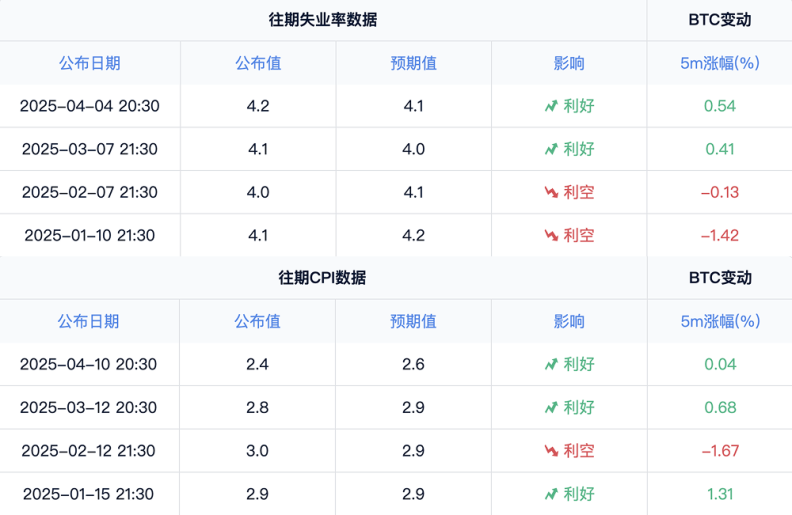
Task: Click the -1.67 BTC change value
Action: click(x=719, y=450)
